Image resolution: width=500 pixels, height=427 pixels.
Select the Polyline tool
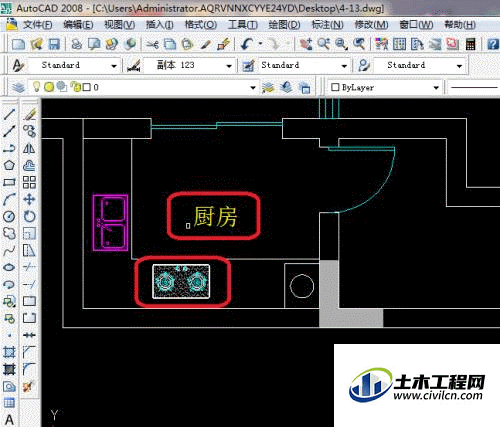click(9, 148)
